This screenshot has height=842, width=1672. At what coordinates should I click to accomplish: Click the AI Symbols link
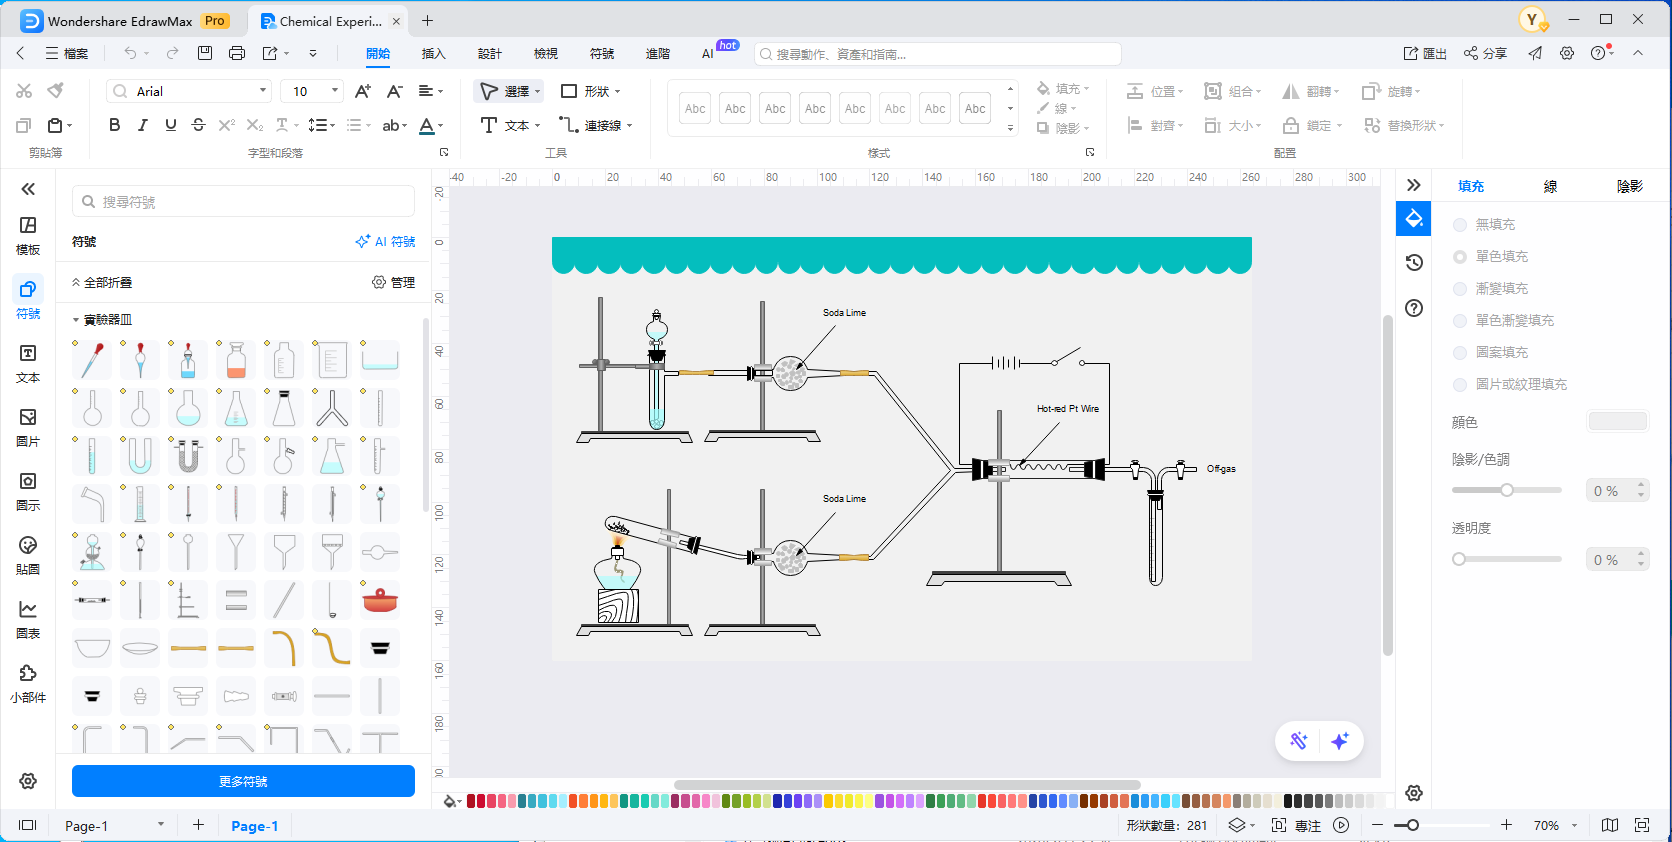point(385,242)
